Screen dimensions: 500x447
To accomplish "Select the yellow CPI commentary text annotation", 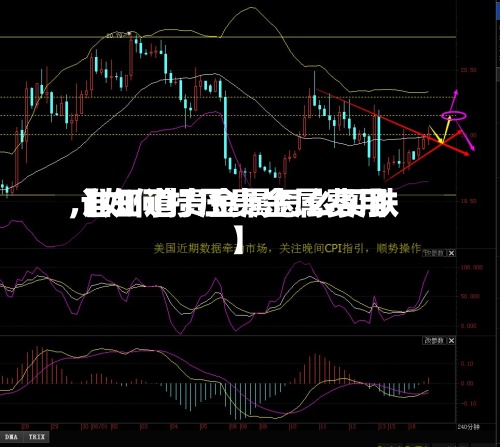I will point(288,248).
